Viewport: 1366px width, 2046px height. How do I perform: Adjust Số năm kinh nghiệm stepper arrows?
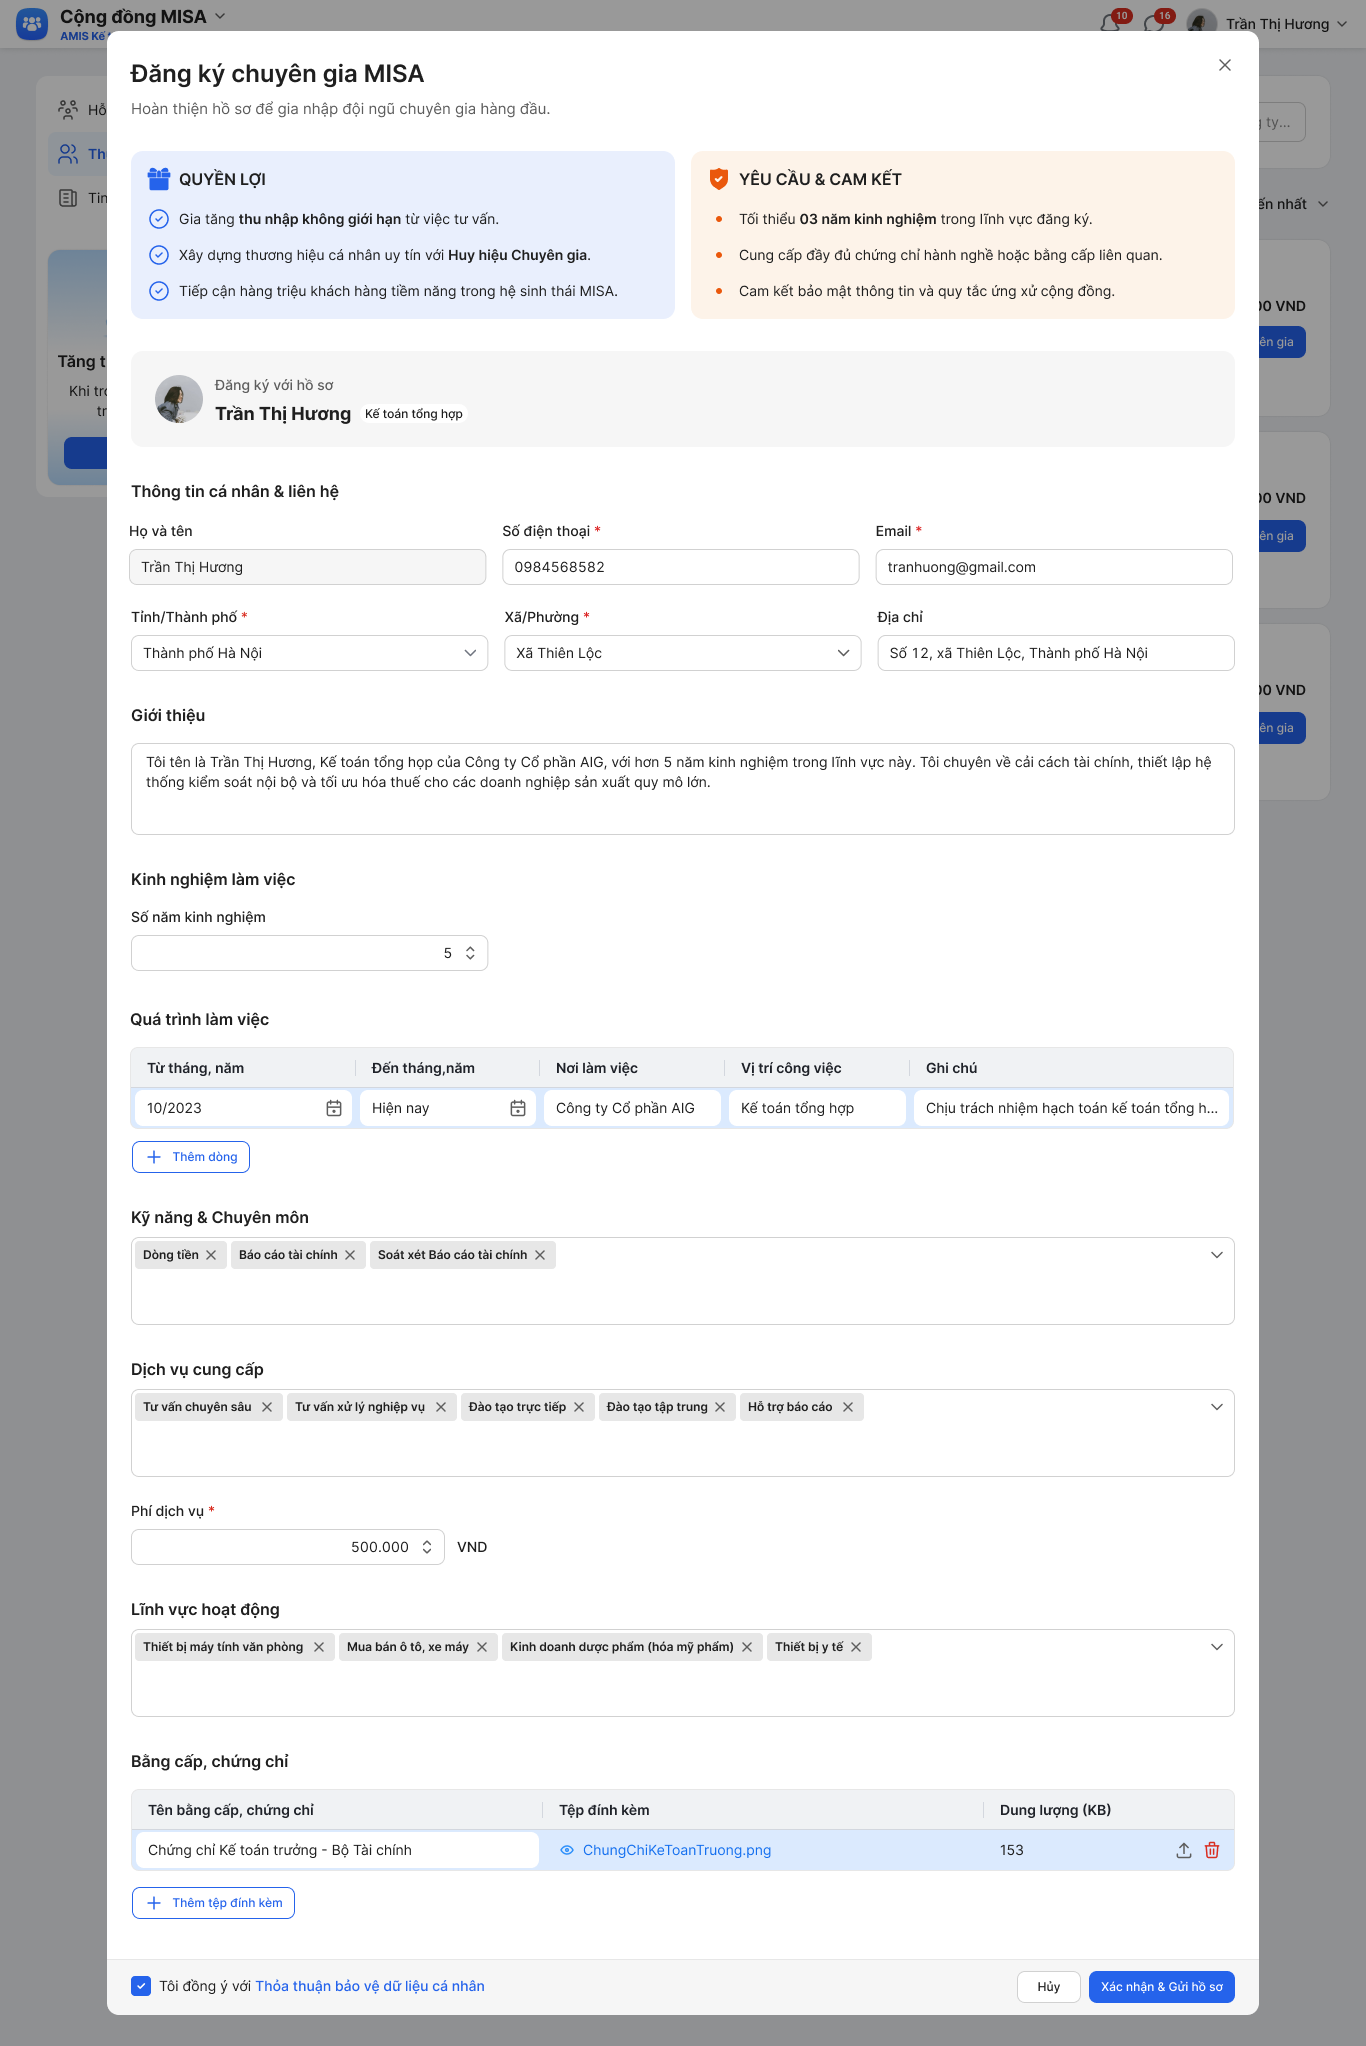[x=470, y=953]
